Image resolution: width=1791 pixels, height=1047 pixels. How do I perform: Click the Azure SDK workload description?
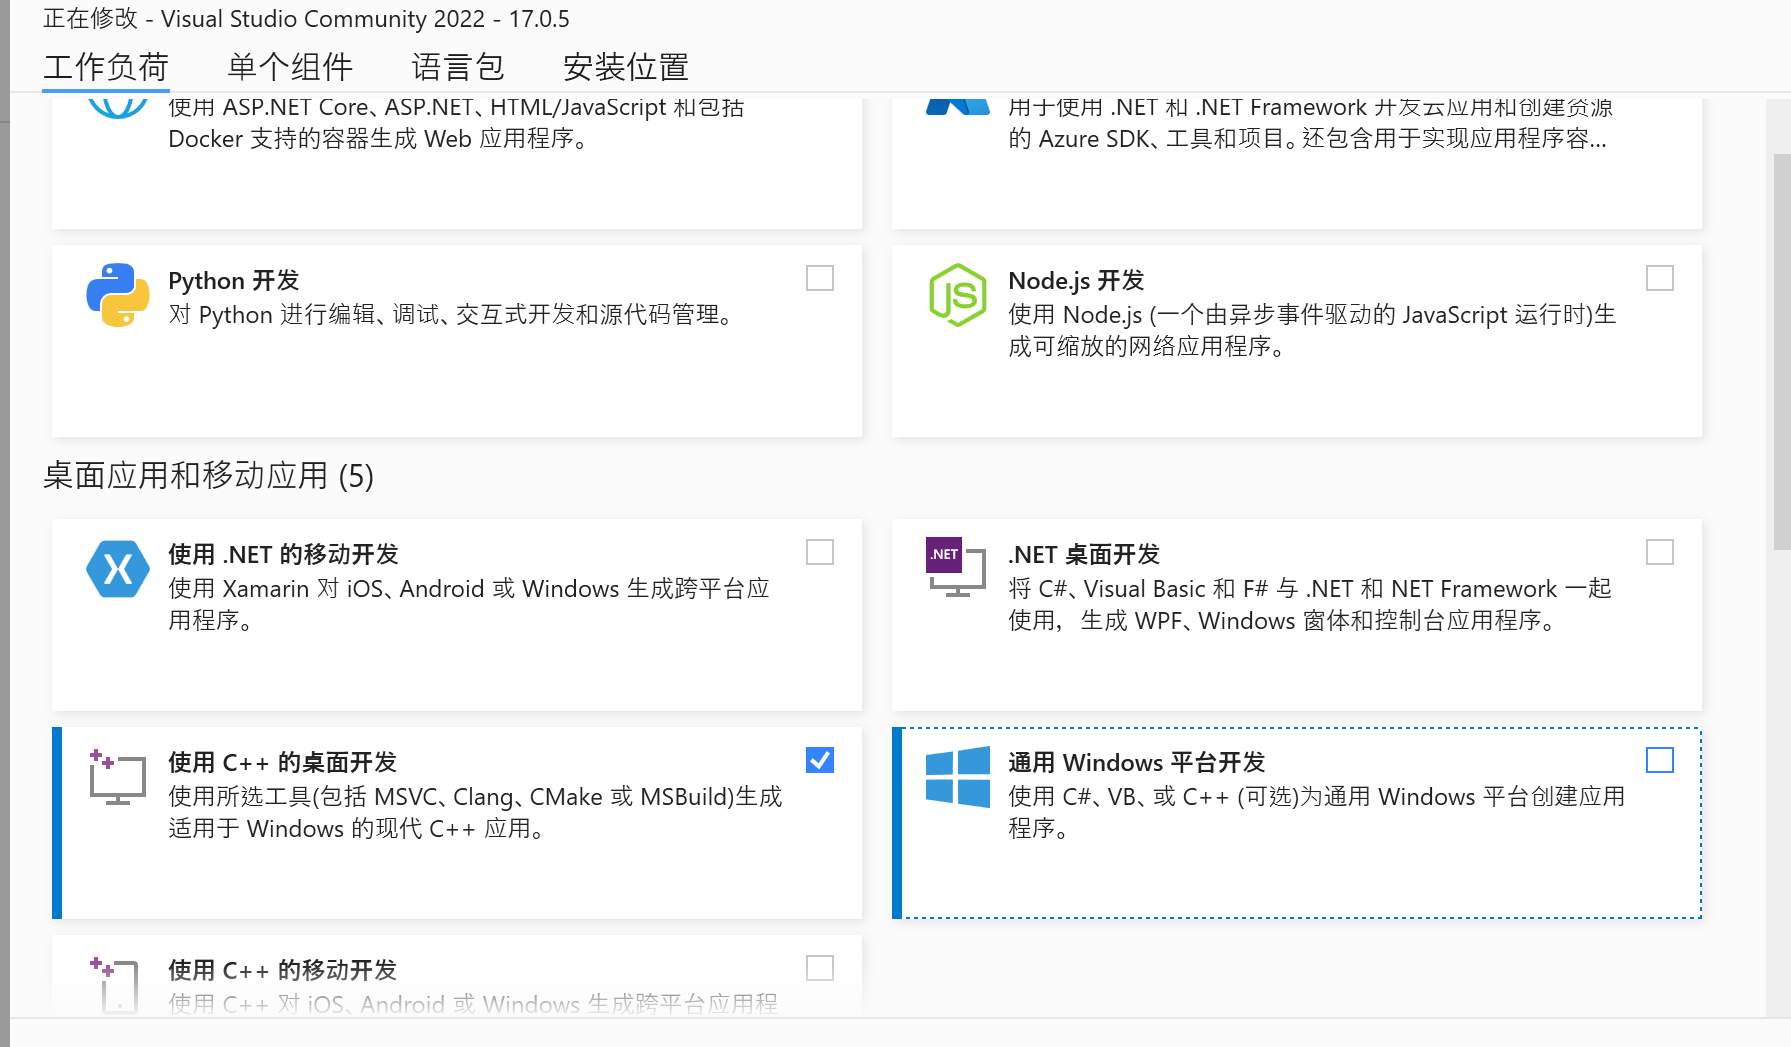[x=1311, y=123]
